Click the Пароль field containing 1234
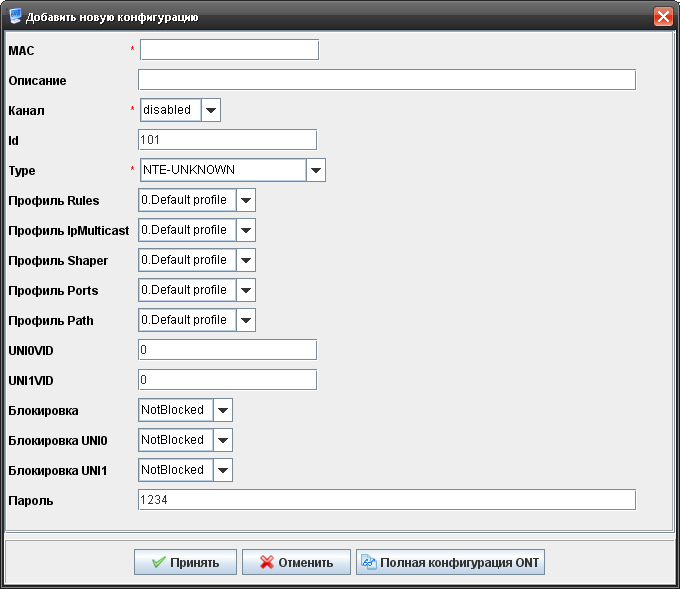This screenshot has width=680, height=589. tap(387, 500)
